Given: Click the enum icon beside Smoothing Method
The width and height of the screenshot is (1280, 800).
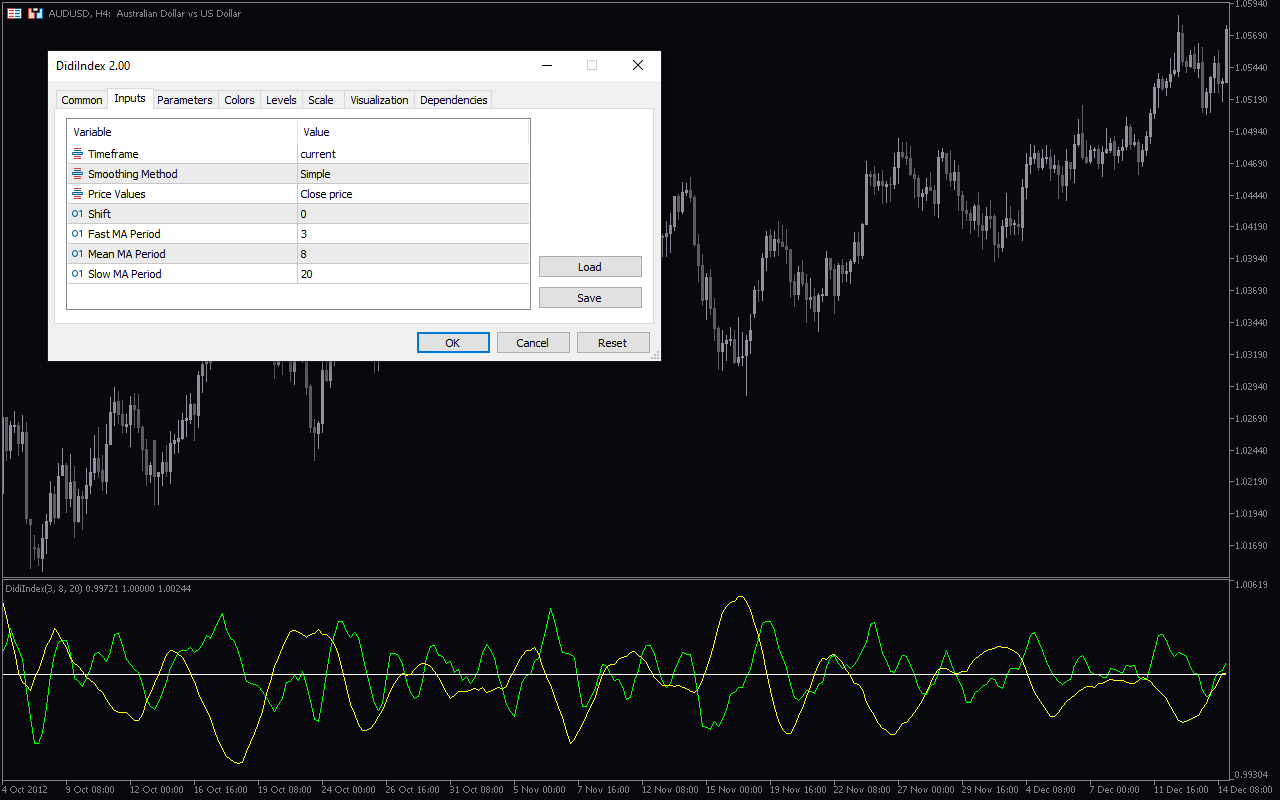Looking at the screenshot, I should pyautogui.click(x=78, y=174).
